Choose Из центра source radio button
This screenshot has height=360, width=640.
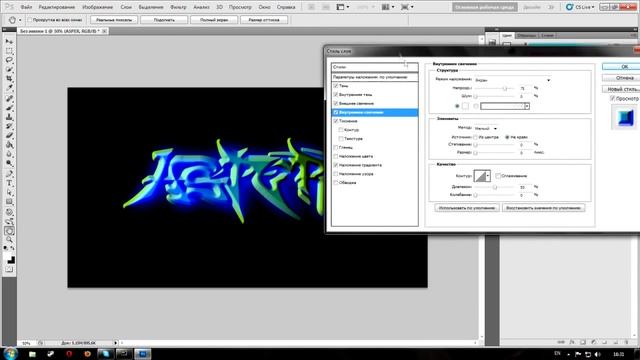476,137
